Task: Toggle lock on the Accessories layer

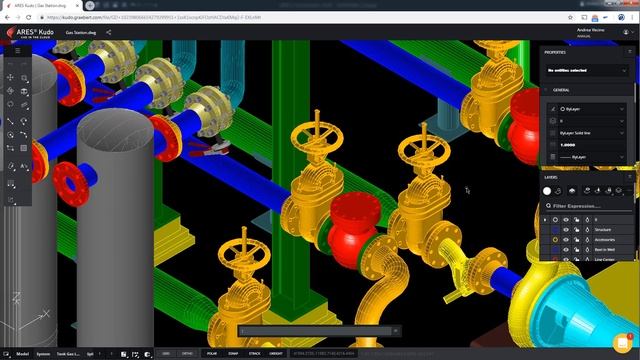Action: [576, 240]
